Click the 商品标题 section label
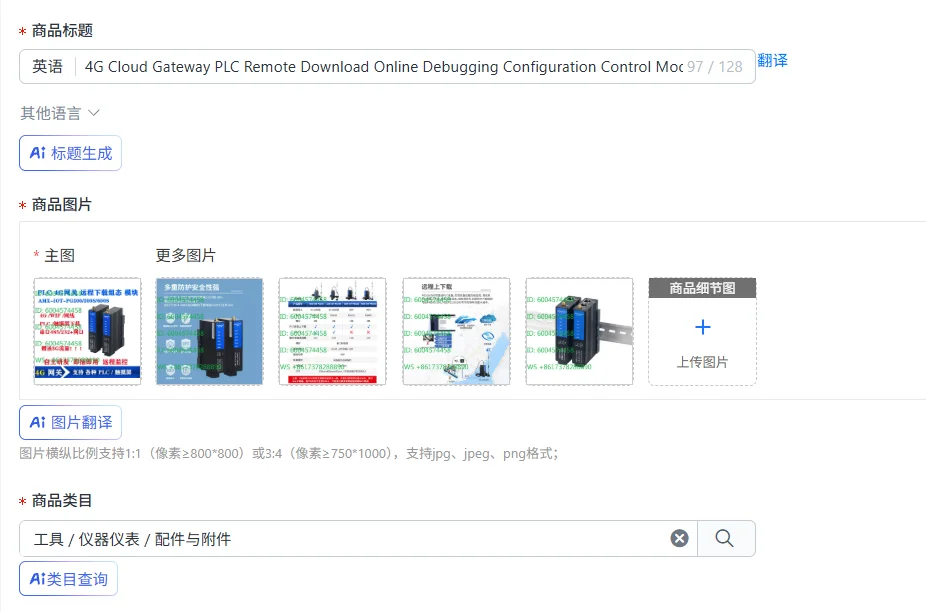926x612 pixels. [62, 30]
